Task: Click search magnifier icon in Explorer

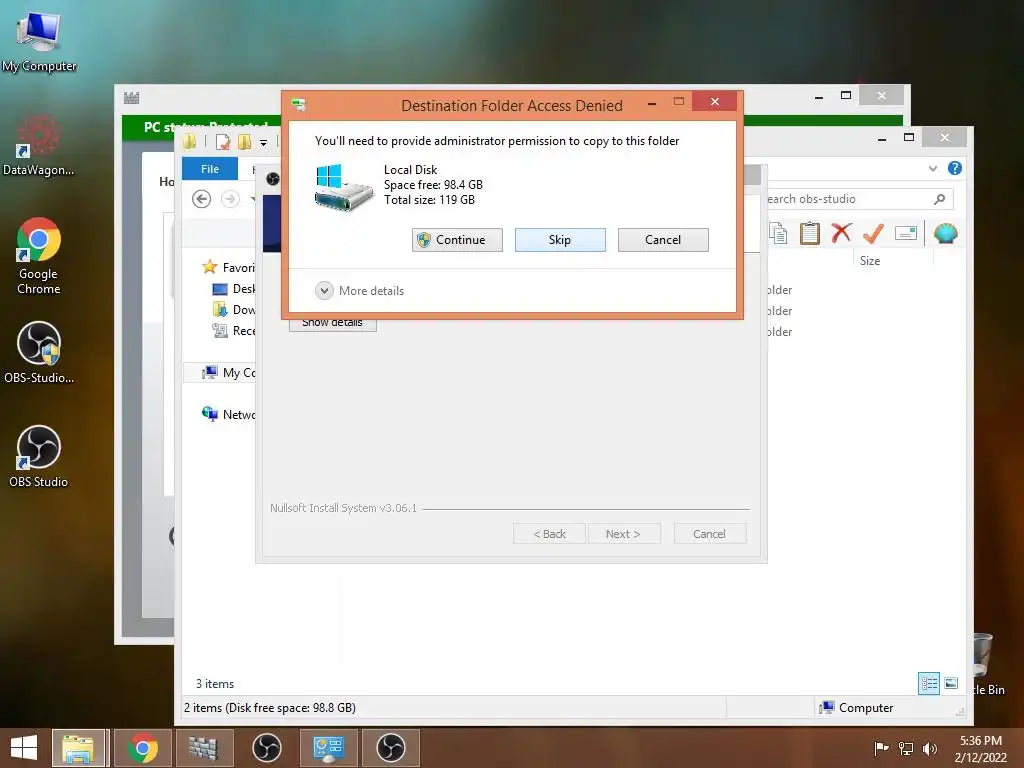Action: click(x=939, y=199)
